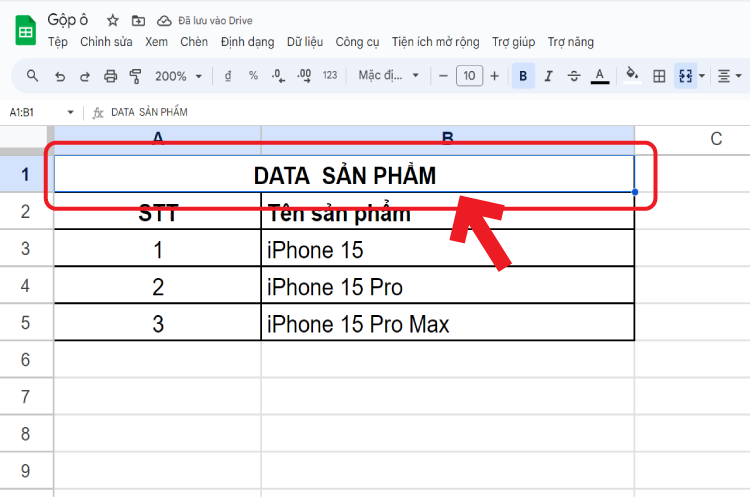Select STT cell with value 3
The width and height of the screenshot is (750, 501).
coord(158,323)
